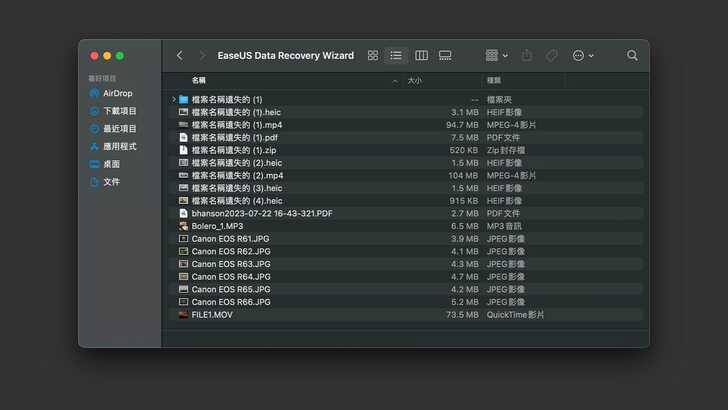
Task: Select 應用程式 in the sidebar
Action: (119, 146)
